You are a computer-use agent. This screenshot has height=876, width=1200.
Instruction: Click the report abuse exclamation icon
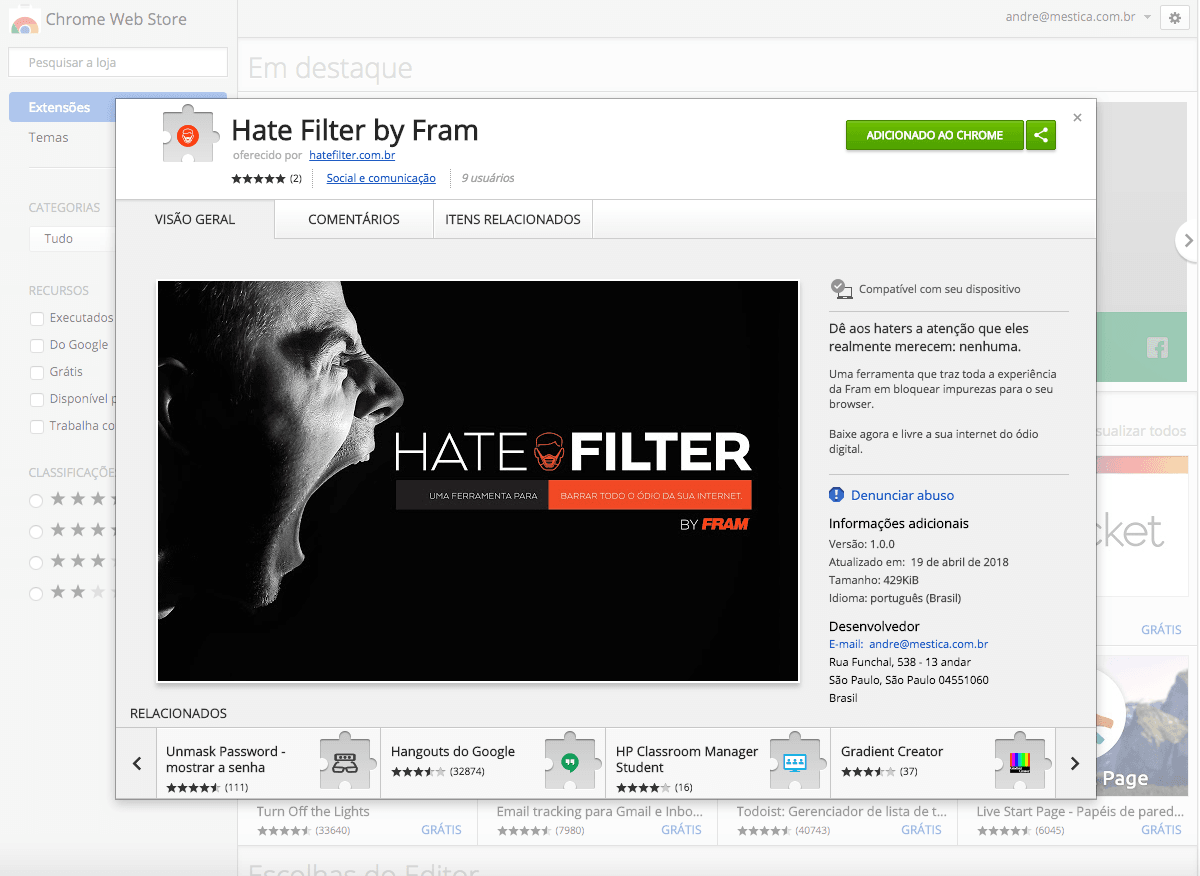[x=837, y=495]
